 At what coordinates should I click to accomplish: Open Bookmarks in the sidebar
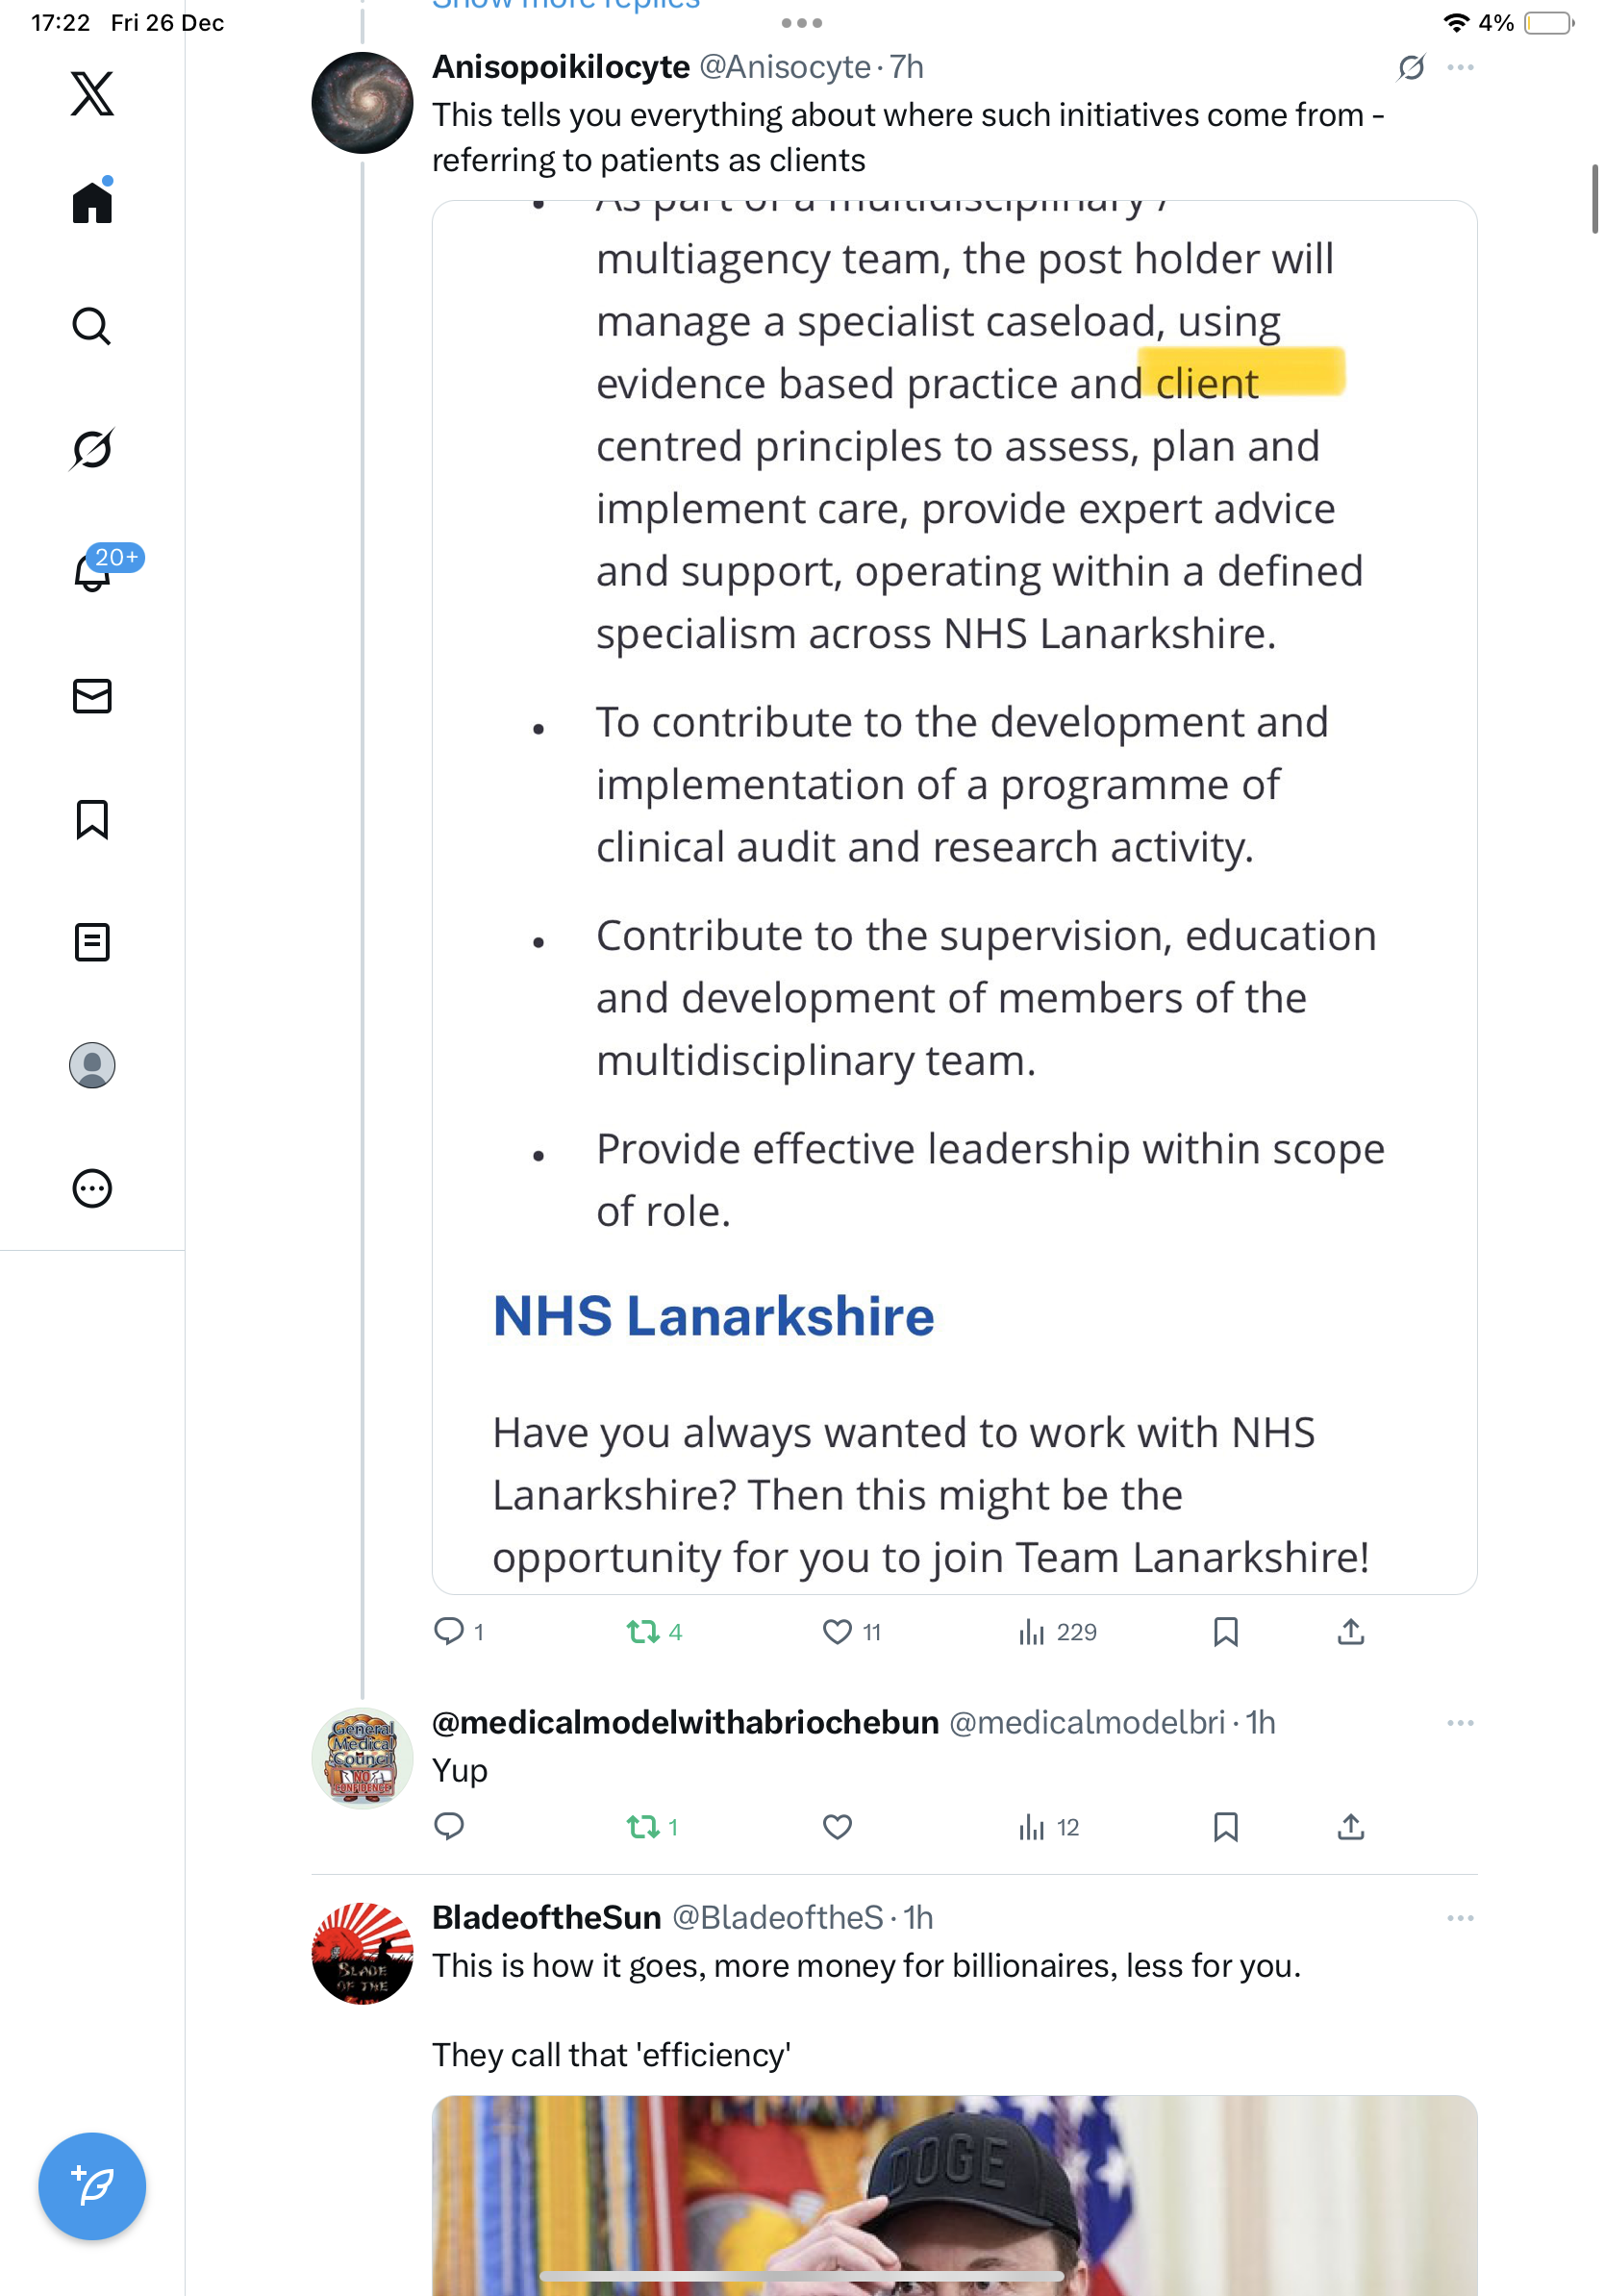pos(92,819)
